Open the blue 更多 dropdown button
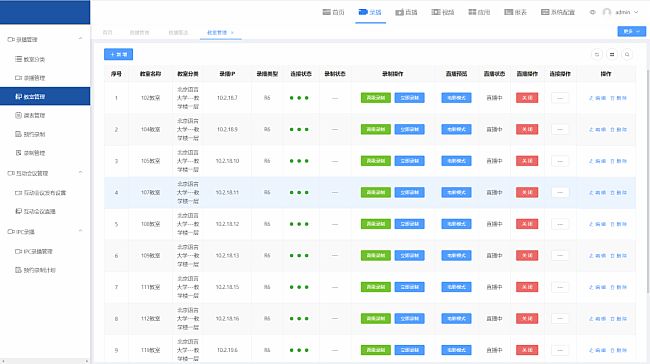 (631, 32)
